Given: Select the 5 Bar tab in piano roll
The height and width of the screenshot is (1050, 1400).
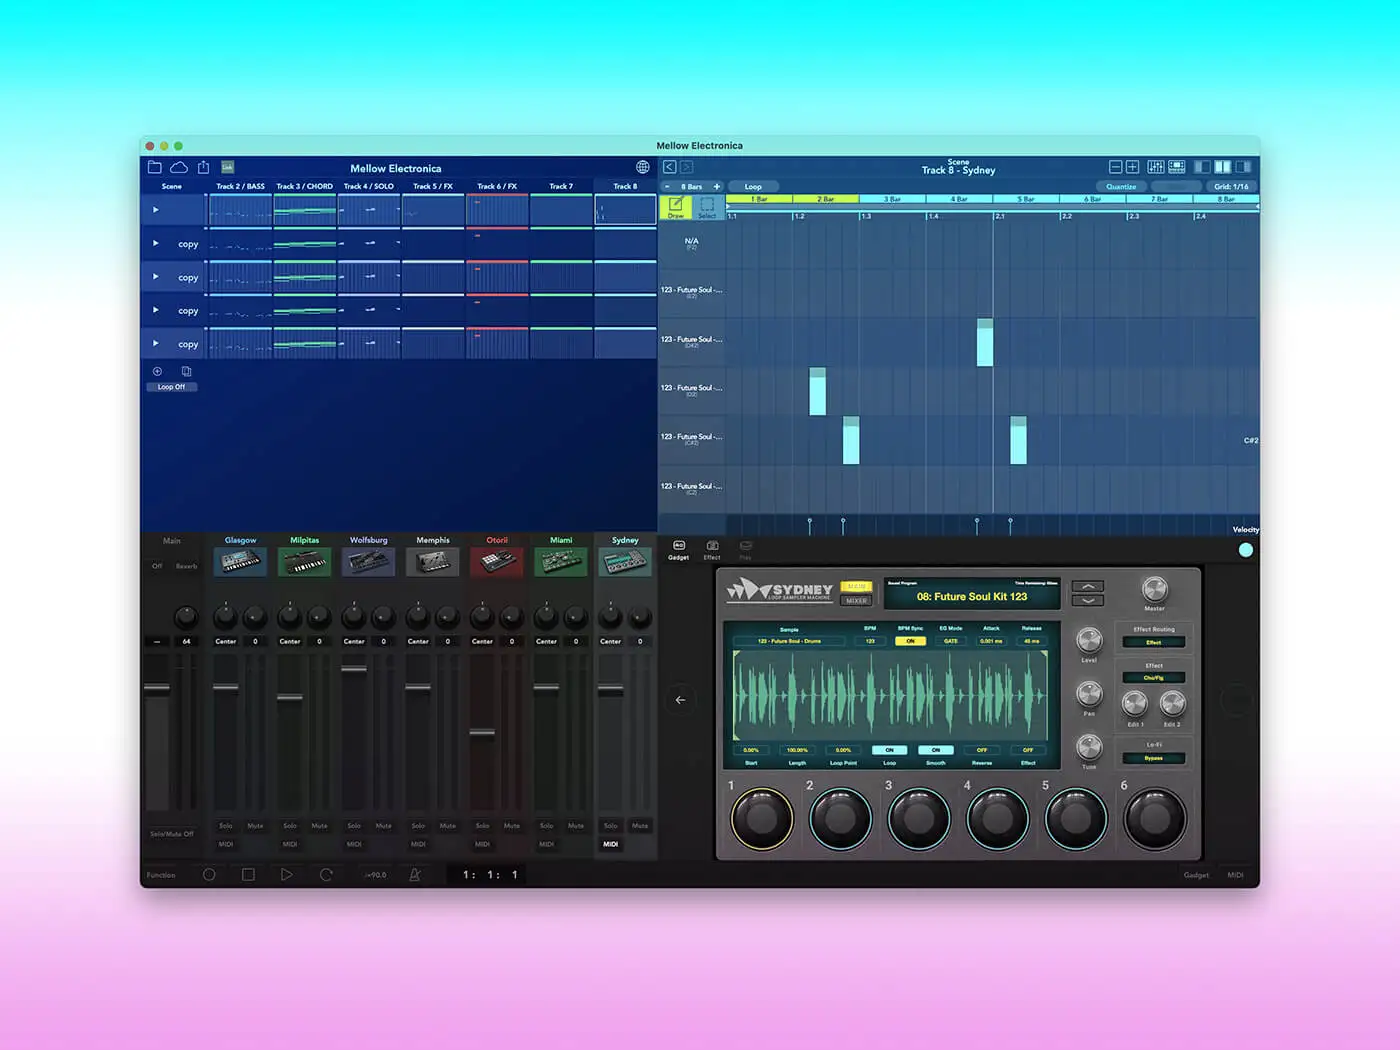Looking at the screenshot, I should point(1026,199).
